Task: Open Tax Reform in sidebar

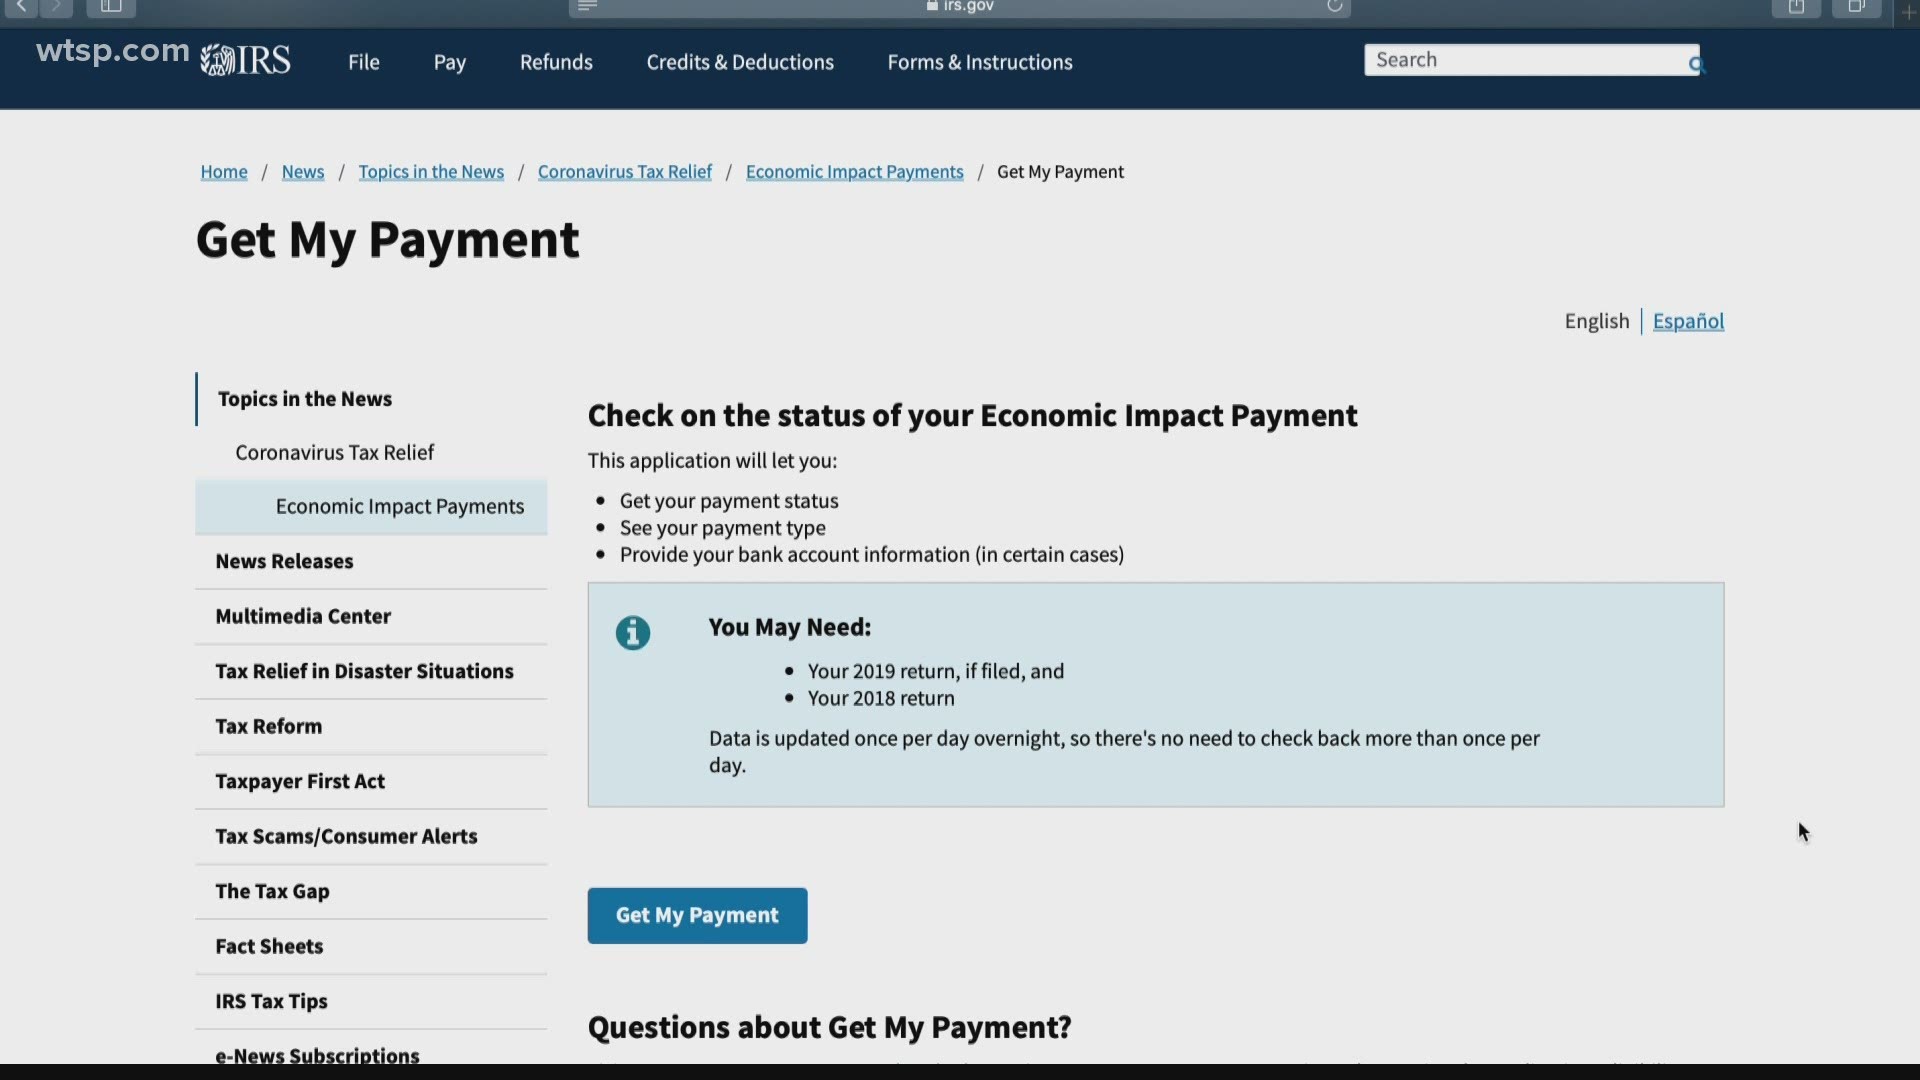Action: pos(269,726)
